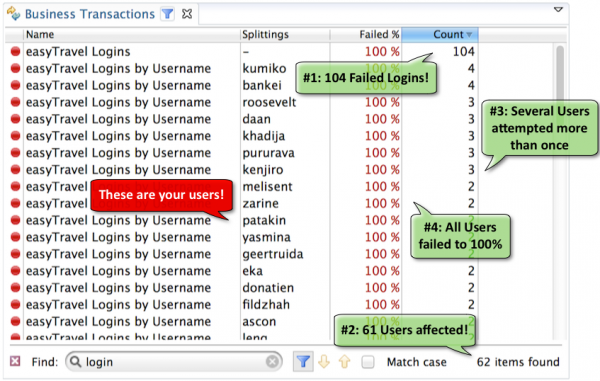Select the donatien splitting row
This screenshot has width=600, height=381.
(x=243, y=287)
